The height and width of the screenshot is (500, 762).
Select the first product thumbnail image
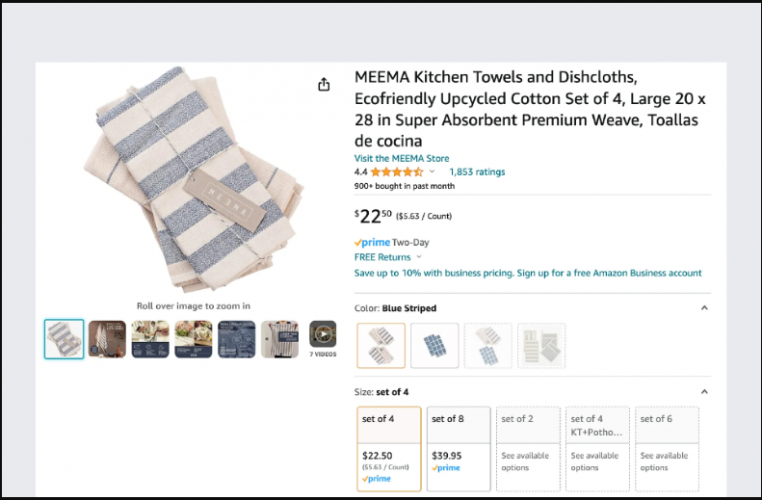pos(64,340)
